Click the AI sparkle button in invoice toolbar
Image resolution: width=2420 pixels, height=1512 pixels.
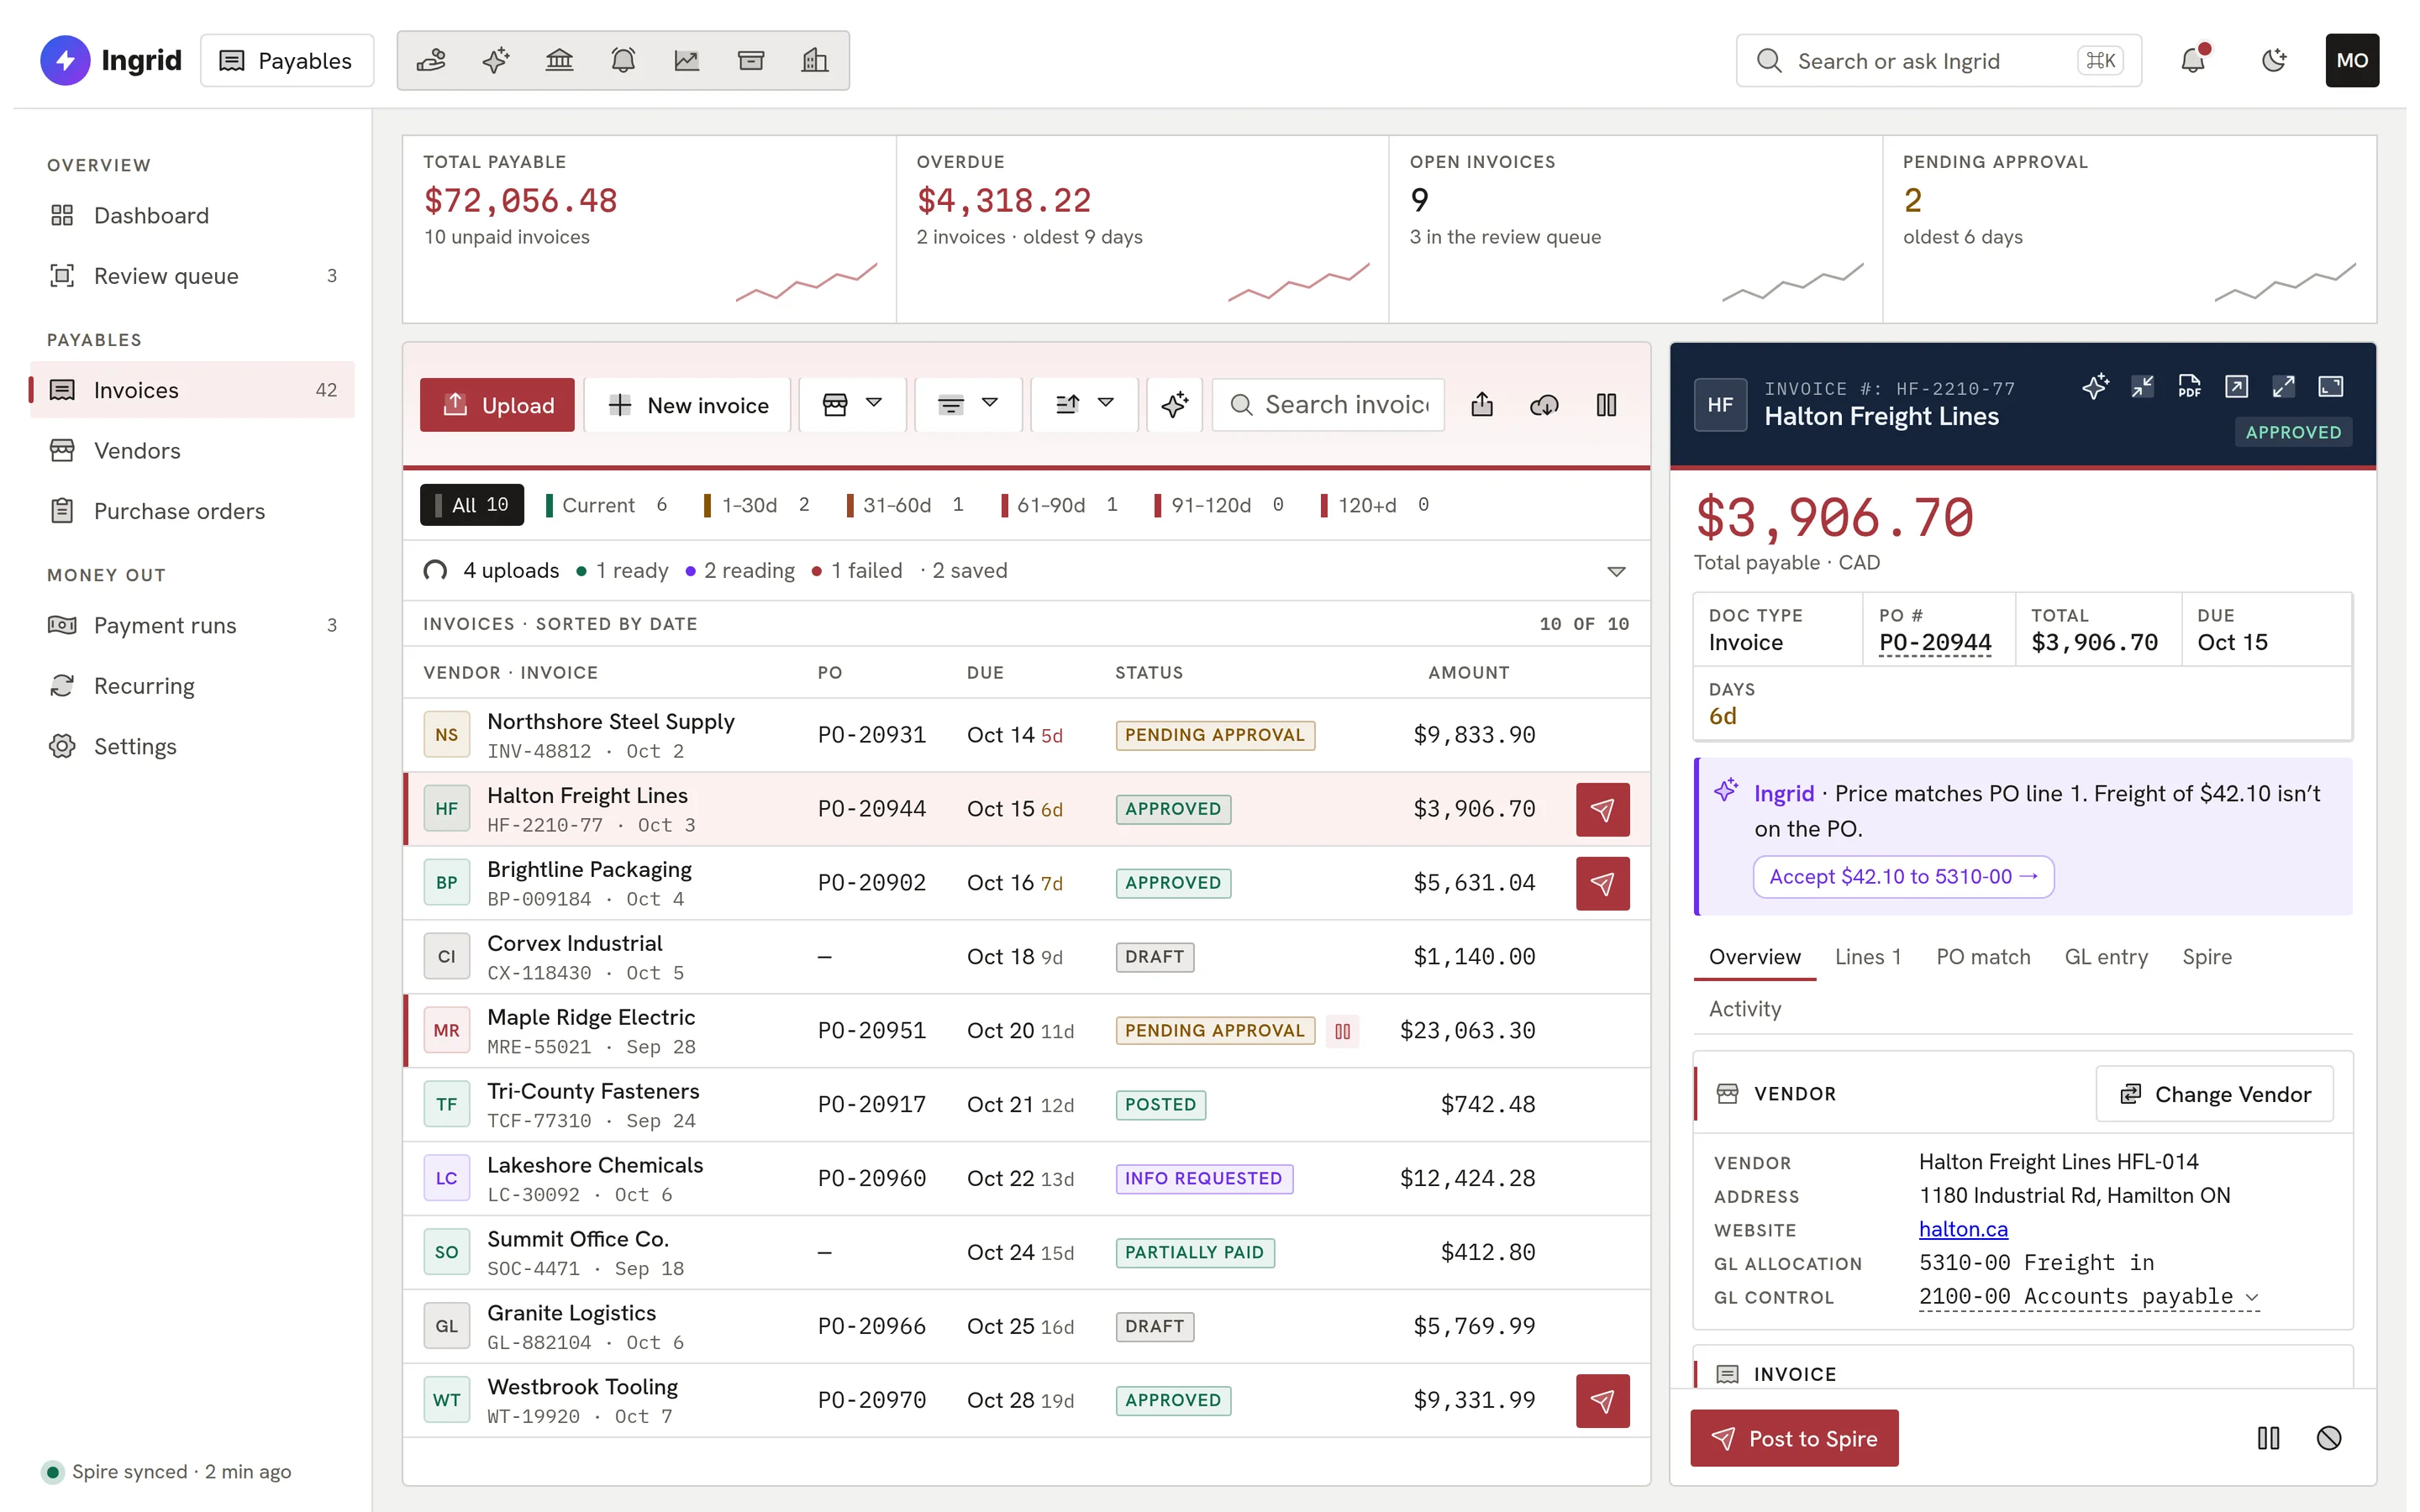[1175, 405]
